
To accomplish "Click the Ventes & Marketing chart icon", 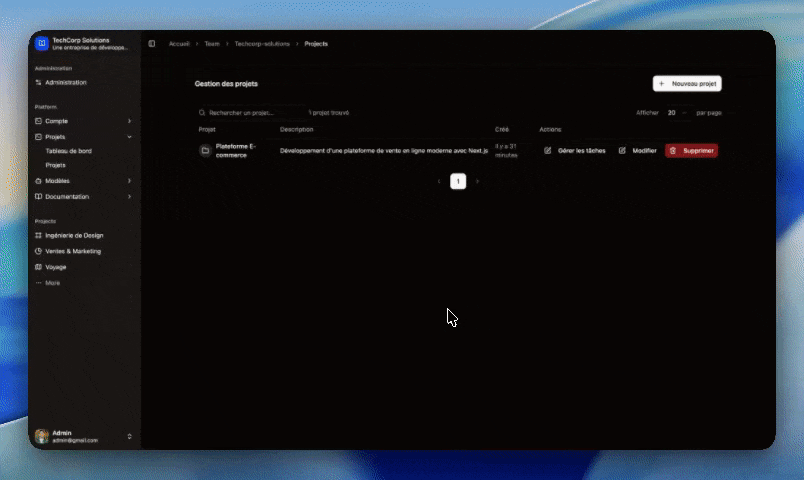I will (38, 251).
